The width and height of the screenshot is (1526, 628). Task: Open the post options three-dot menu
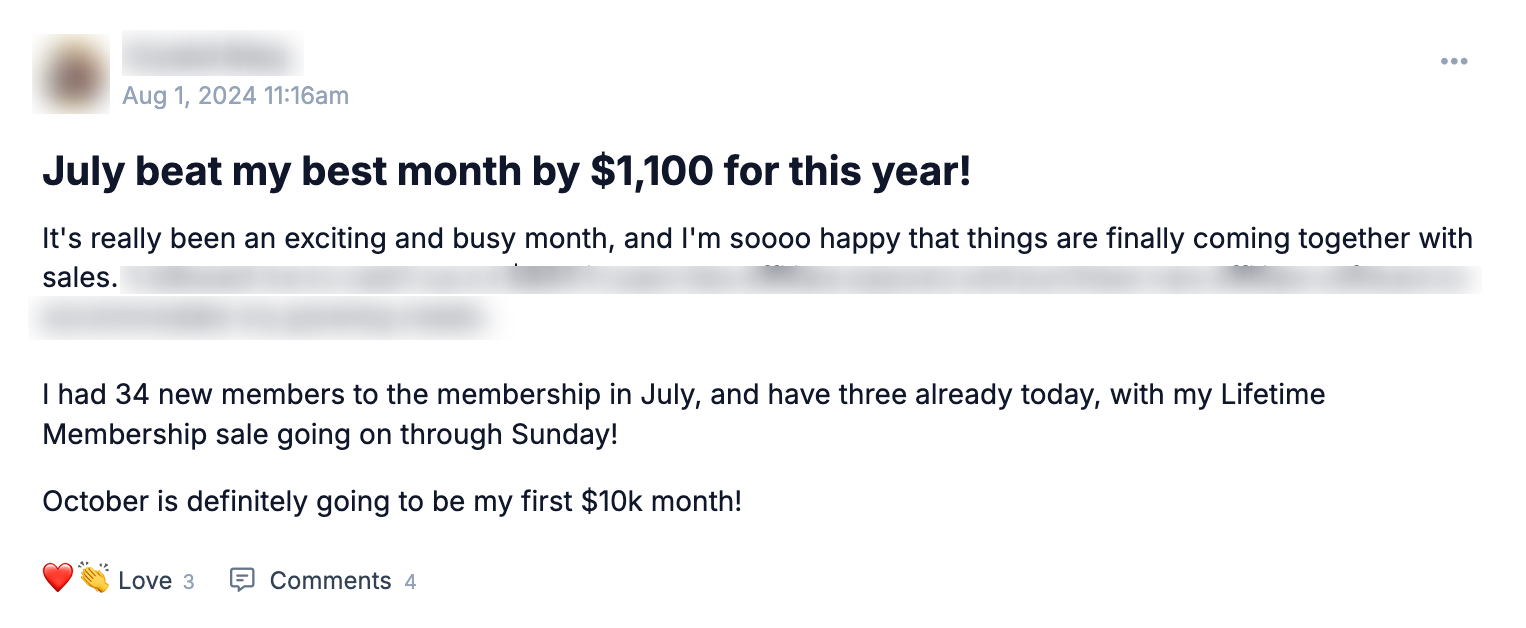[x=1453, y=62]
